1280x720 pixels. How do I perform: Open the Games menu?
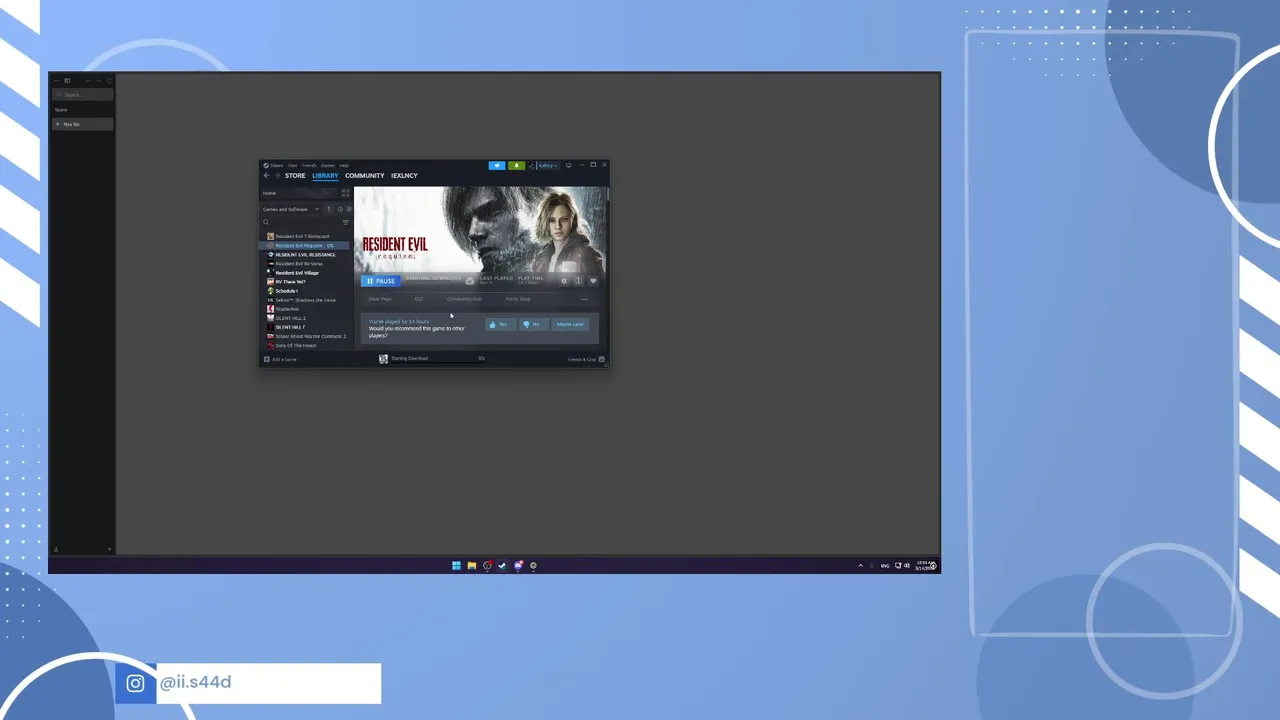click(327, 165)
